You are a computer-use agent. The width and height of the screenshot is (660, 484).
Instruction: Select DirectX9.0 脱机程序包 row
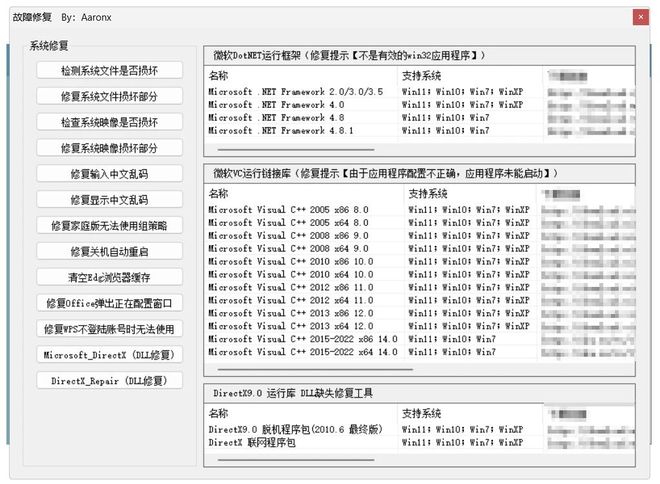[420, 429]
